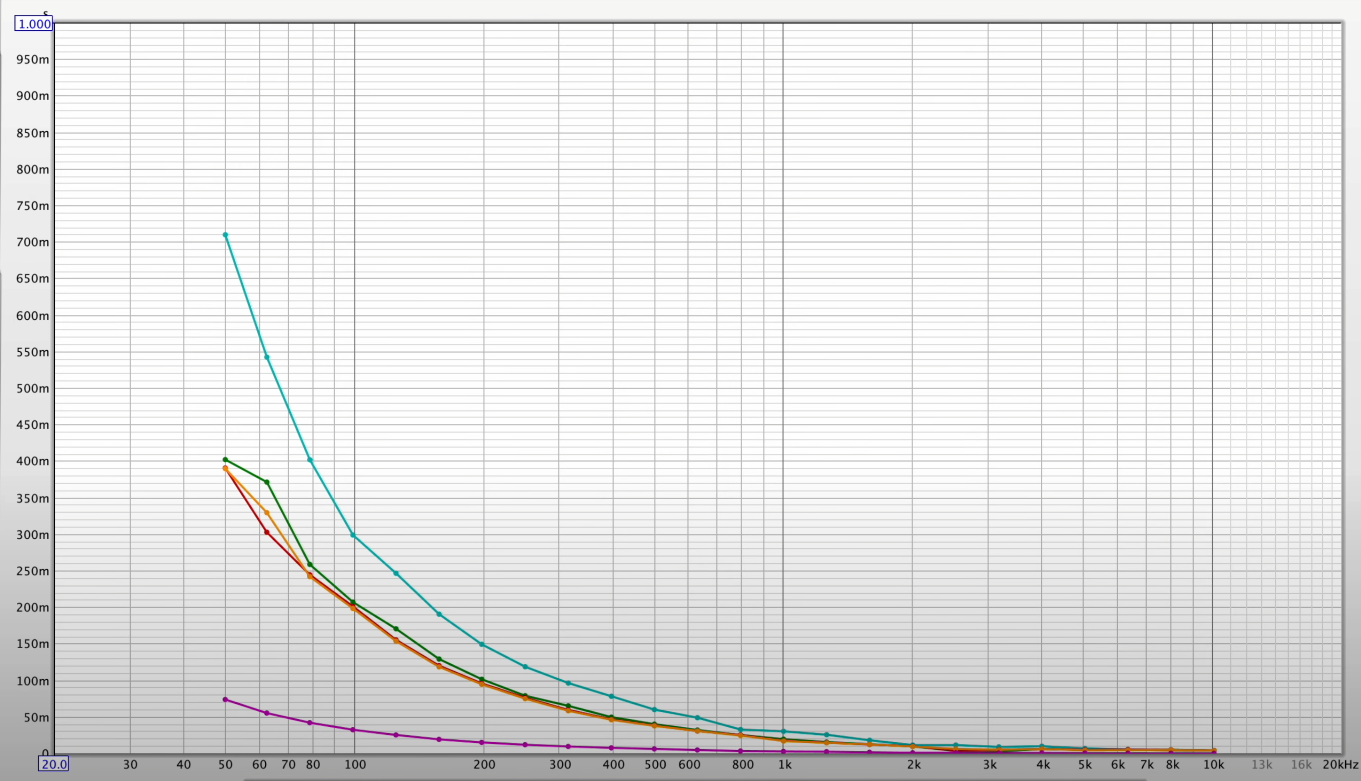Select the purple curve's first point at 50 Hz
This screenshot has height=781, width=1361.
click(x=225, y=699)
